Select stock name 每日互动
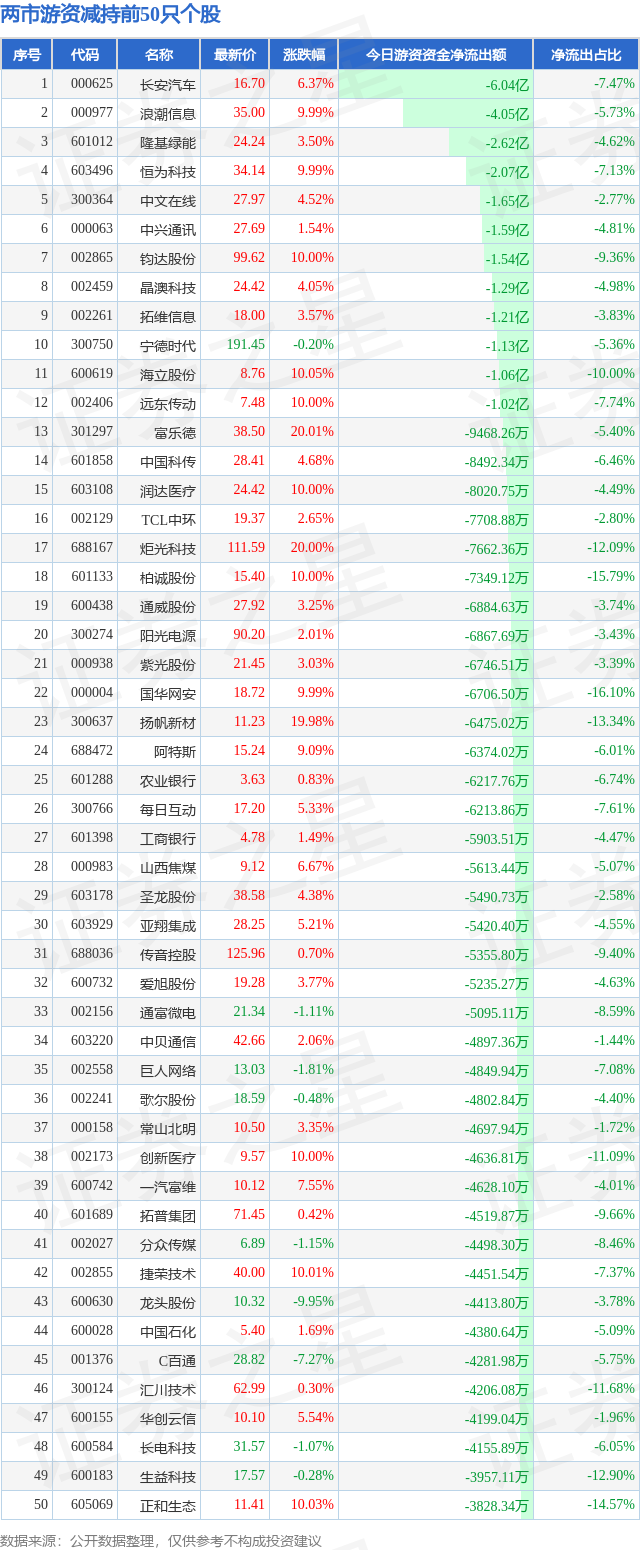The image size is (640, 1550). [x=168, y=810]
